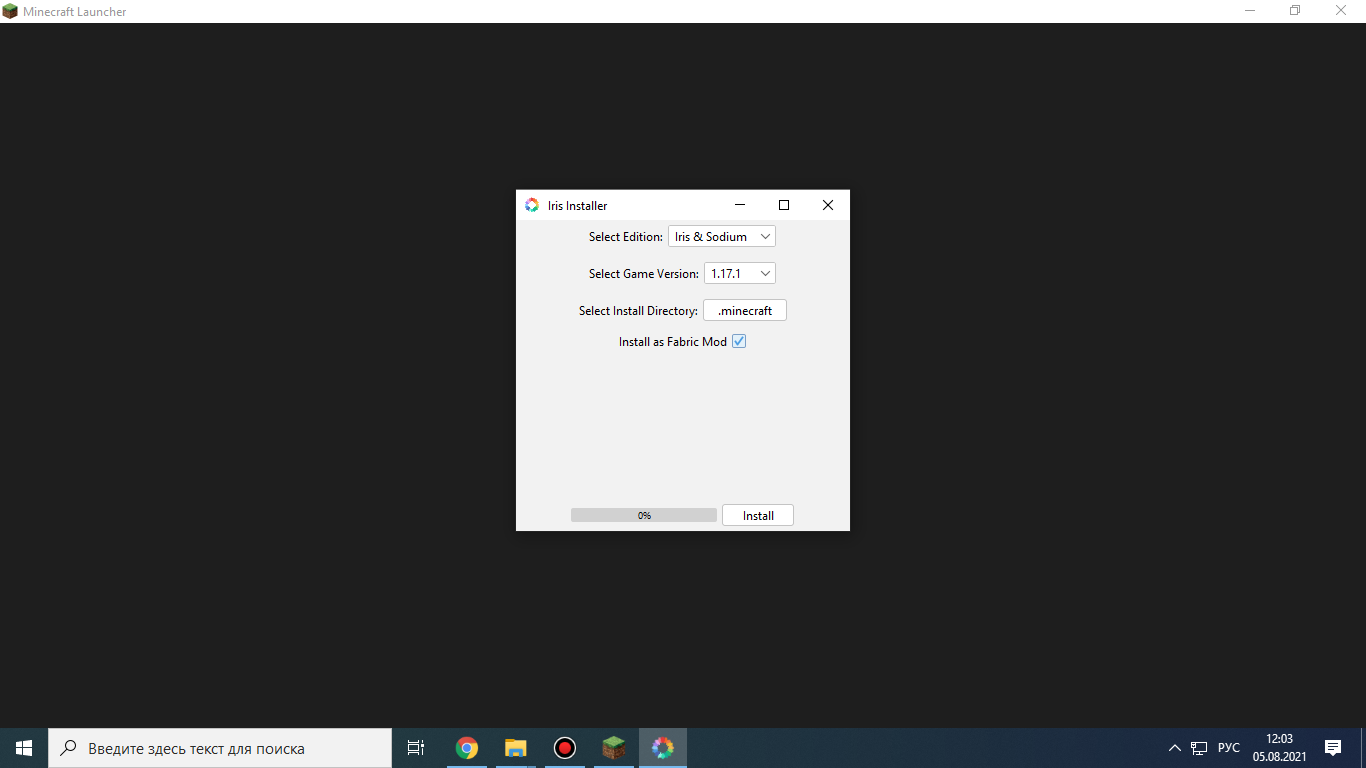1366x768 pixels.
Task: Click the Install button
Action: 758,516
